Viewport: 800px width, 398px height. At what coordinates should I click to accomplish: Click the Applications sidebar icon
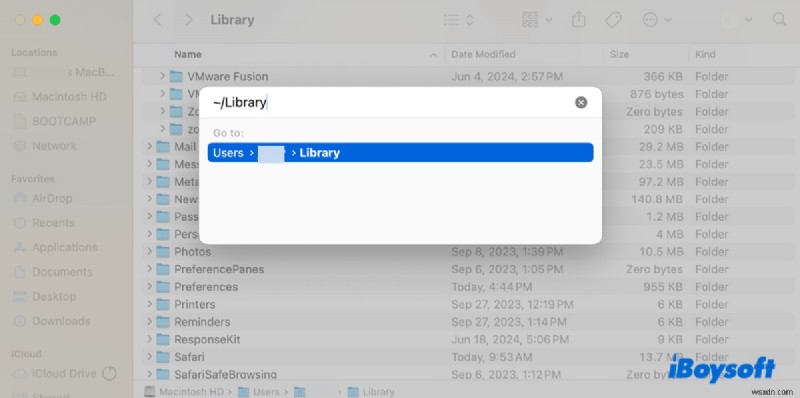[20, 247]
